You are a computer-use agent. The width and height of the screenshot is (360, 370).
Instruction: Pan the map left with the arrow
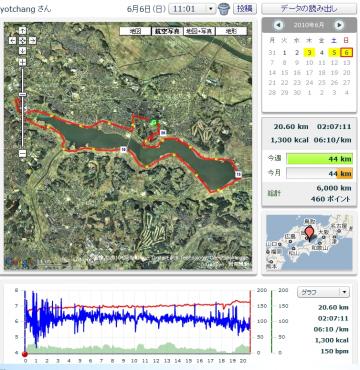(x=13, y=41)
